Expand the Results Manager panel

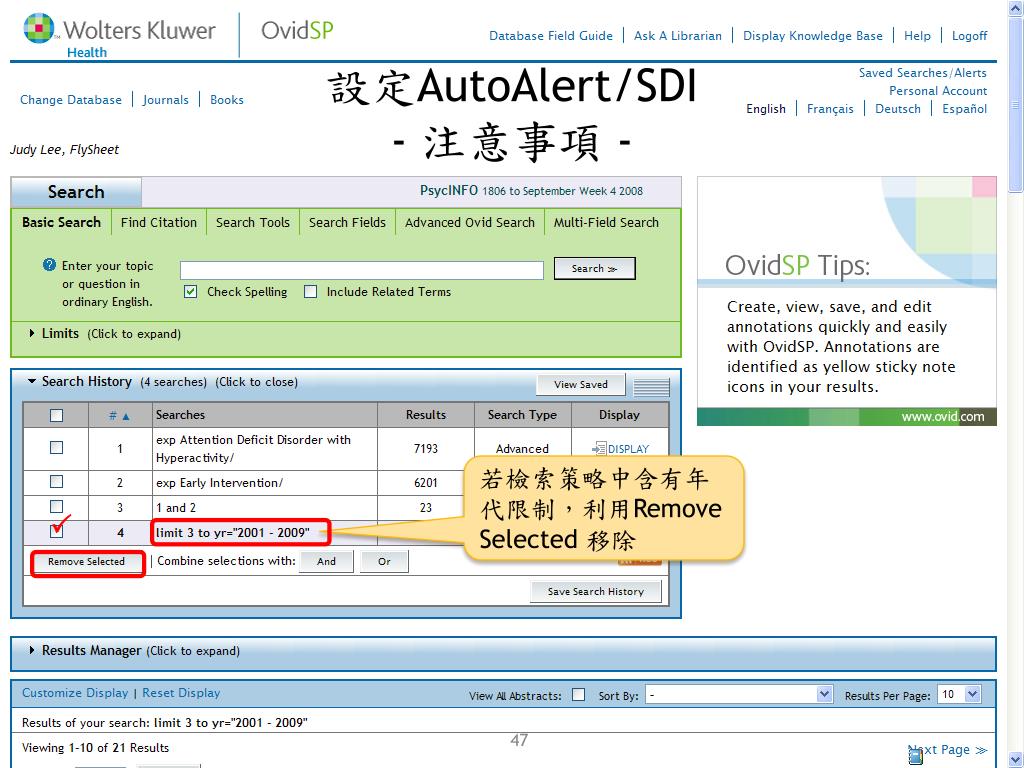[31, 650]
